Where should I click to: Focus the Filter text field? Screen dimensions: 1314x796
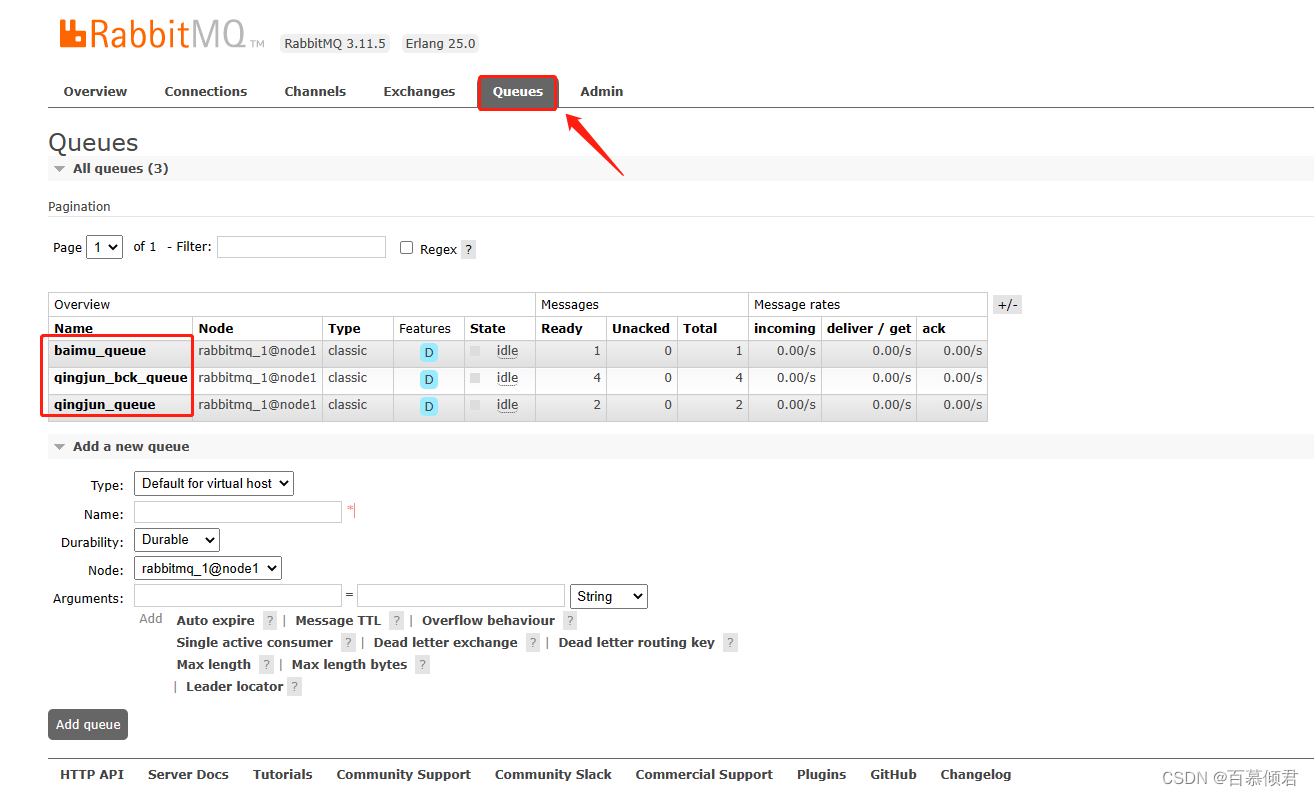point(301,247)
